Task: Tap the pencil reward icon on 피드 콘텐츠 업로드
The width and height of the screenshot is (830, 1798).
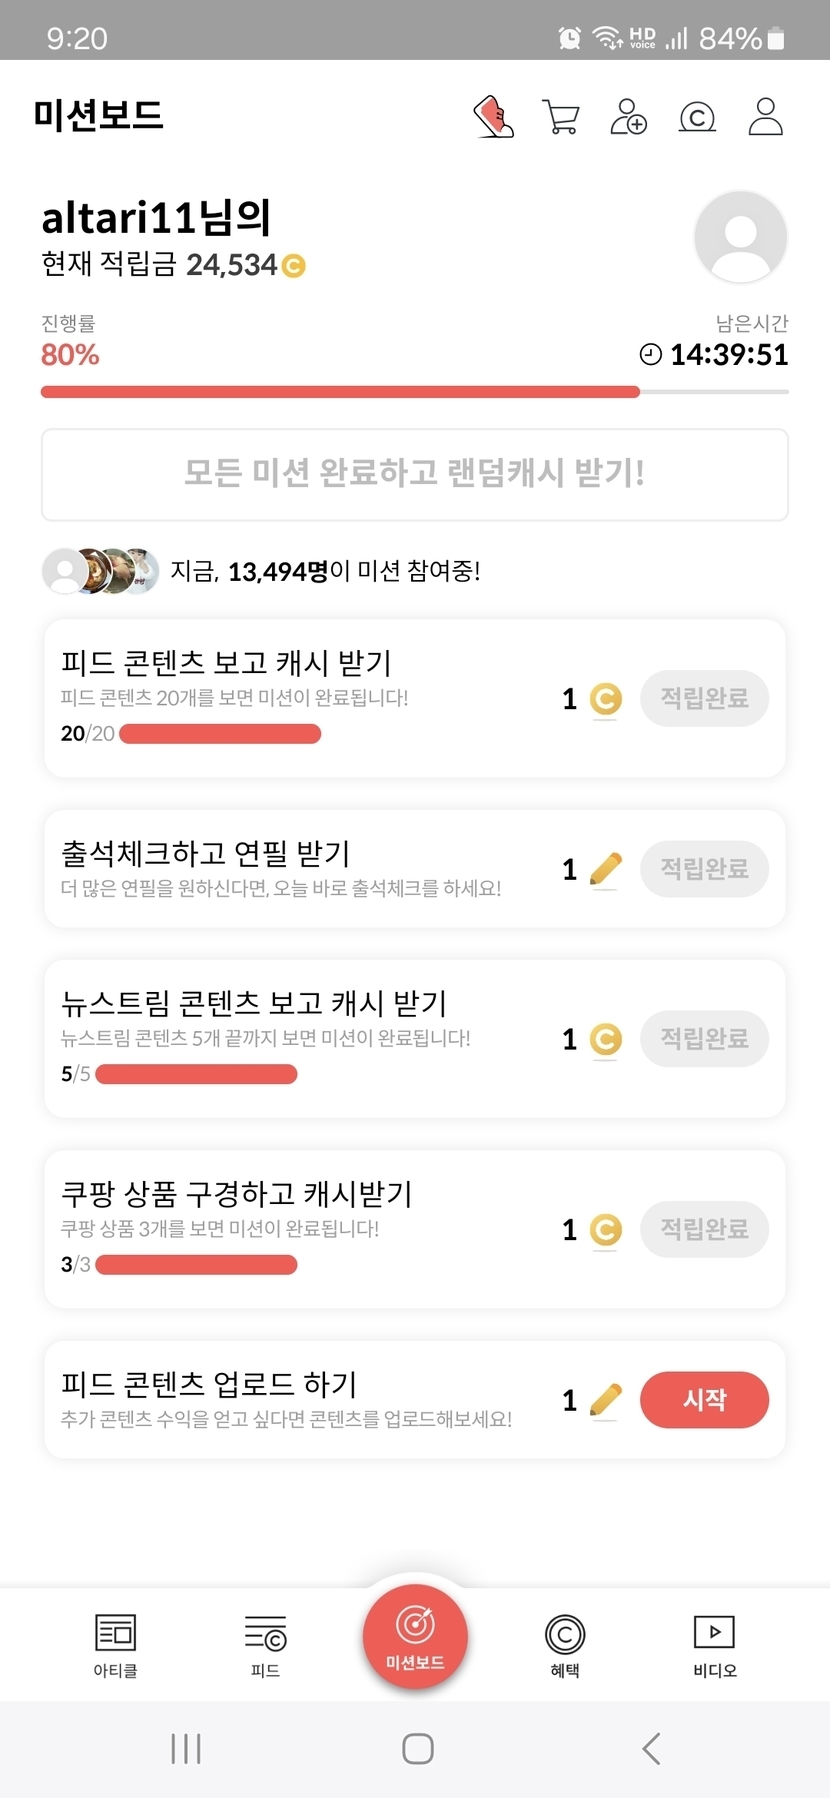Action: (x=605, y=1399)
